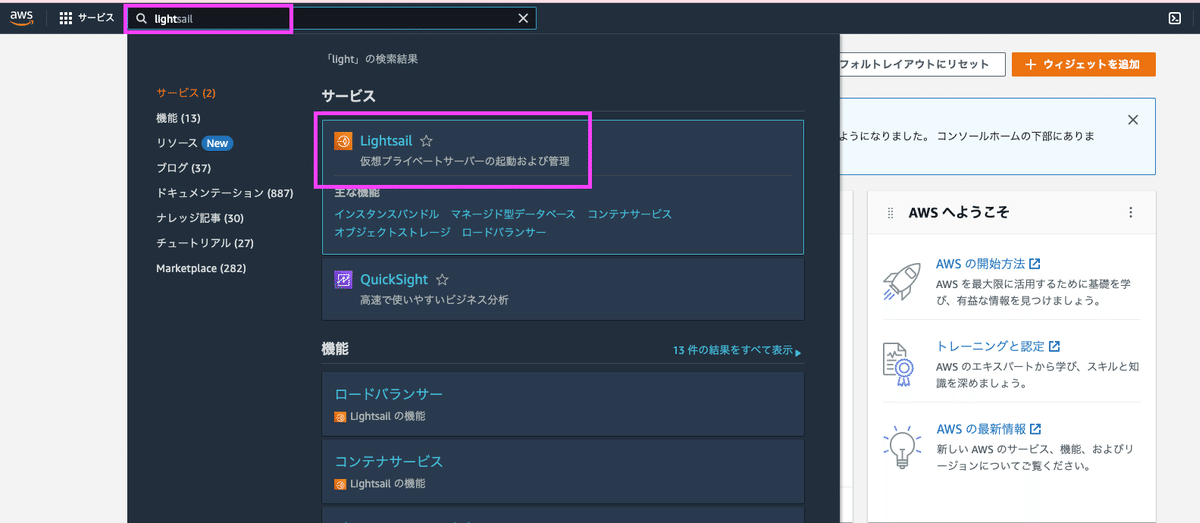Click the external link icon after AWS の開始方法

click(x=1035, y=264)
